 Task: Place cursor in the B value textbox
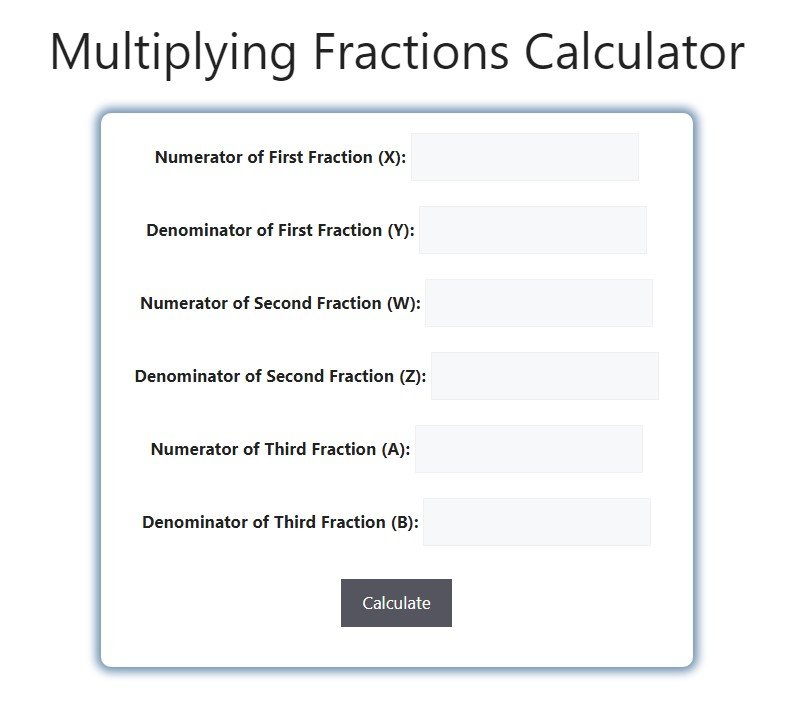tap(536, 522)
